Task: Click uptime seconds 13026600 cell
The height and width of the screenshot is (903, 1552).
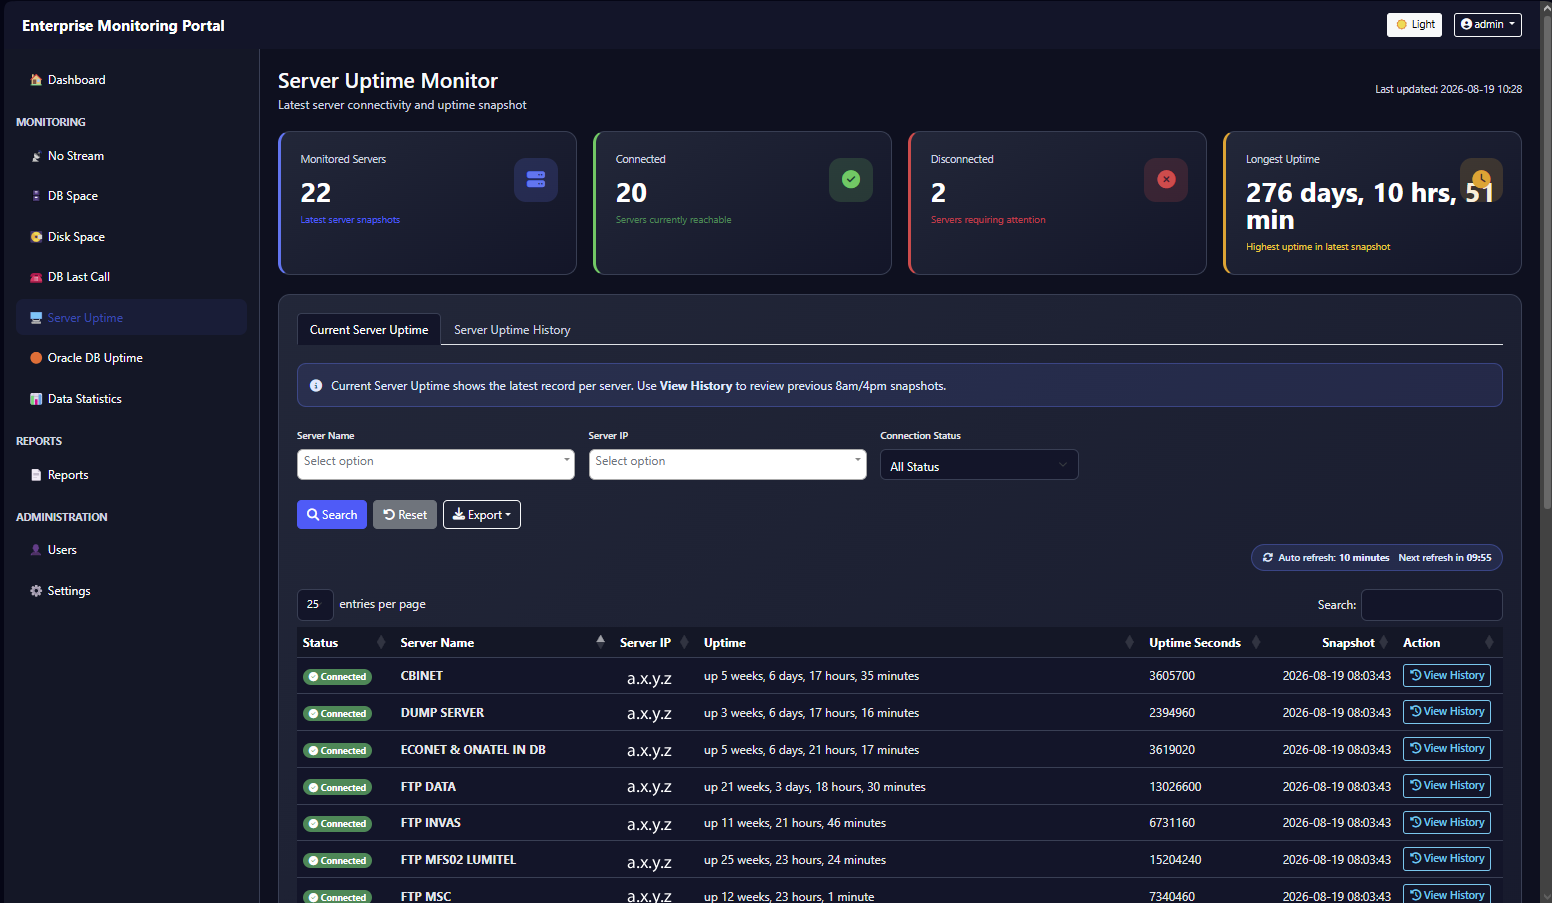Action: pos(1175,787)
